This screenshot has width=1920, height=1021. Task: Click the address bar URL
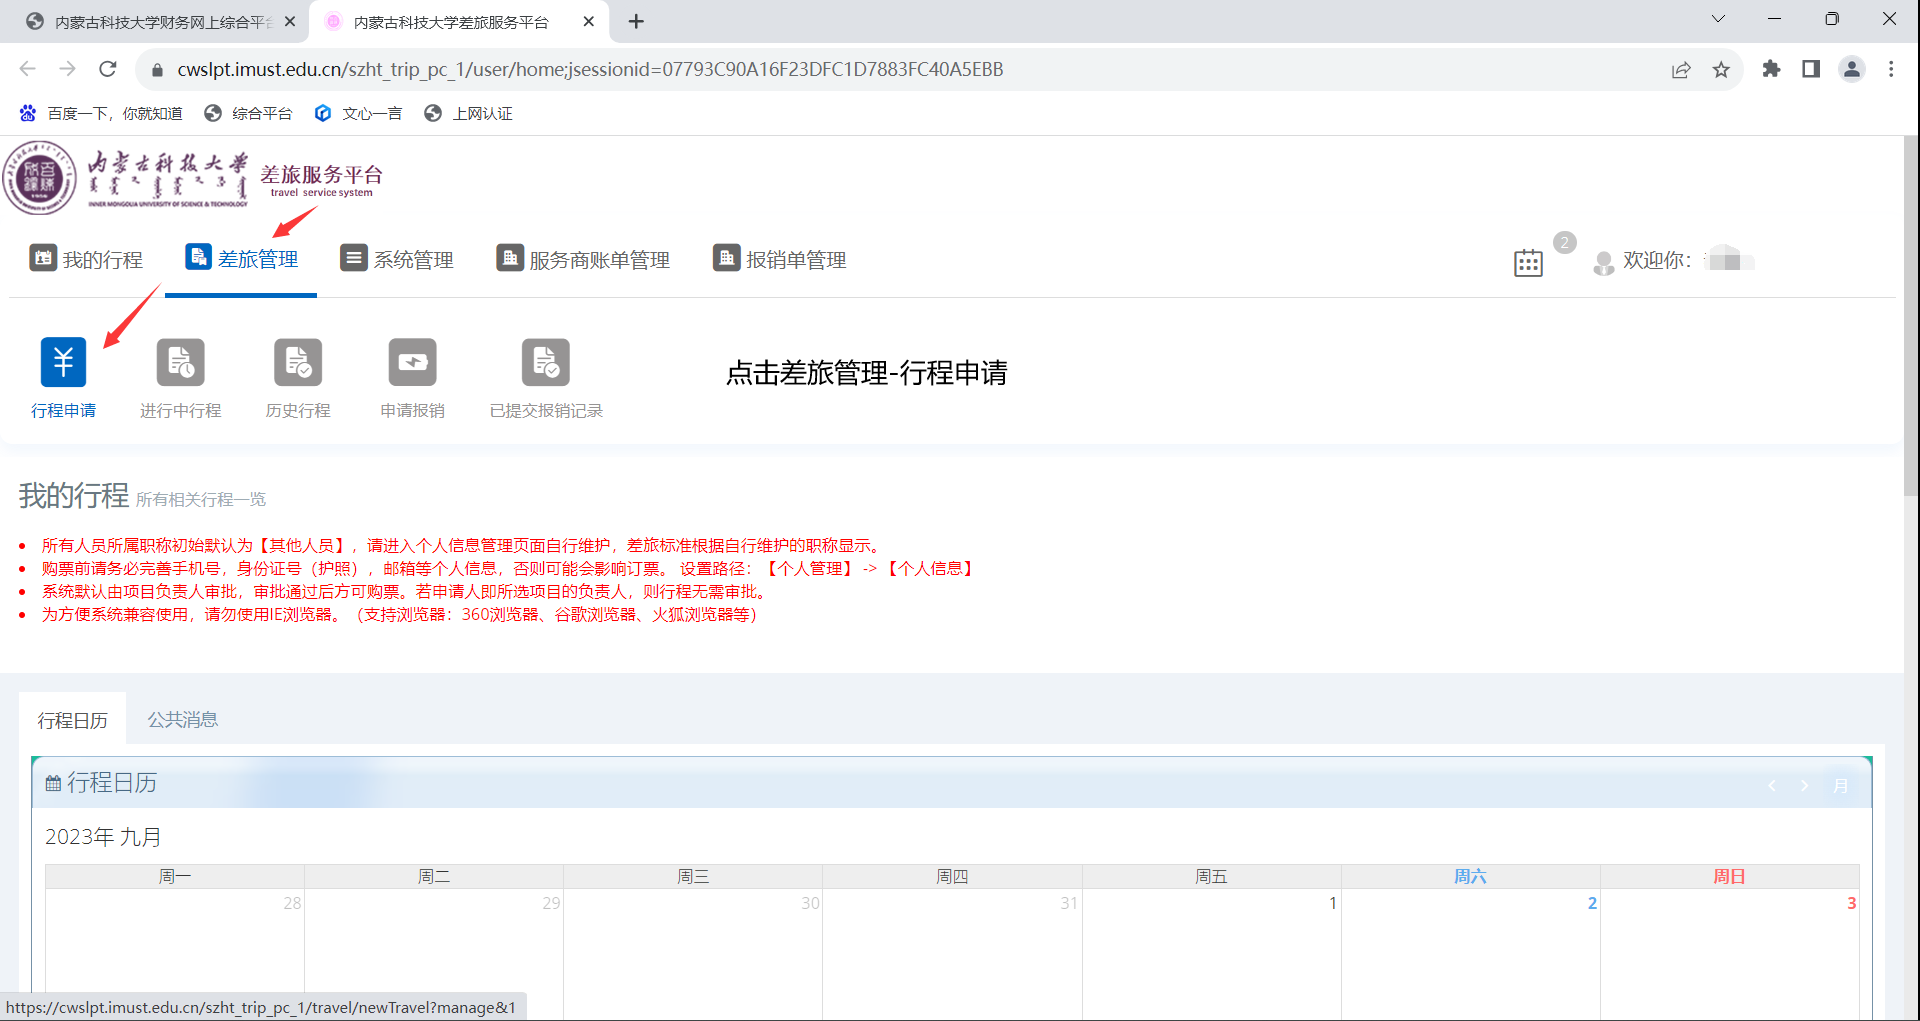click(x=590, y=70)
